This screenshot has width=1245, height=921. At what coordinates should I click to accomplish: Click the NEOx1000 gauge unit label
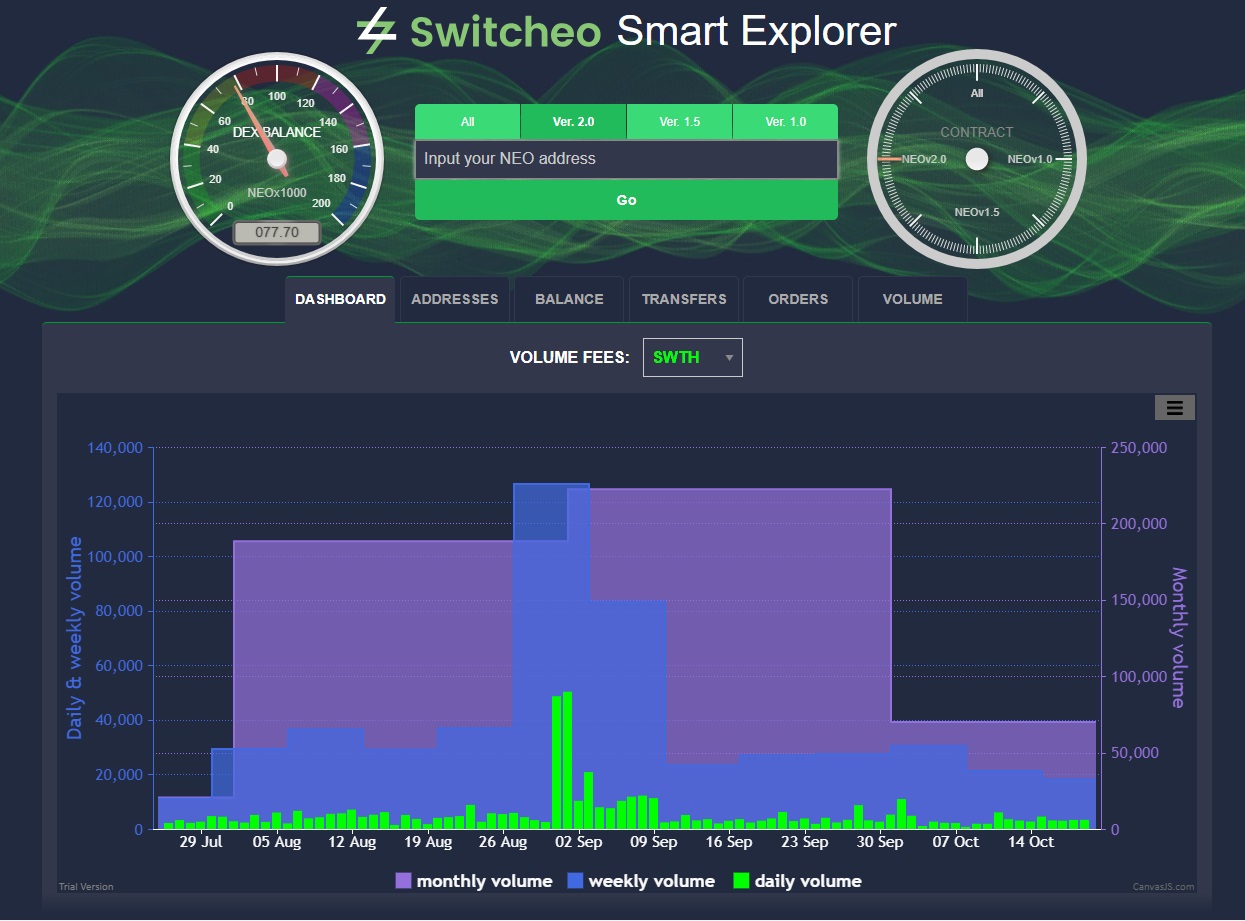(277, 192)
